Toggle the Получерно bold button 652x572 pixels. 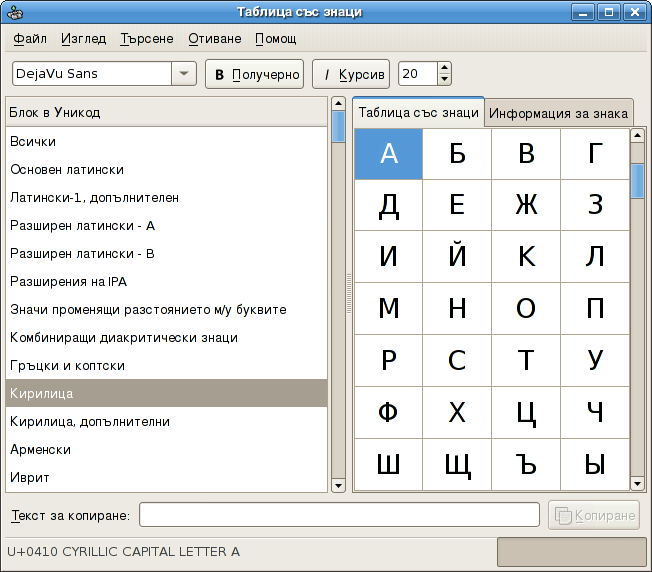click(x=254, y=74)
